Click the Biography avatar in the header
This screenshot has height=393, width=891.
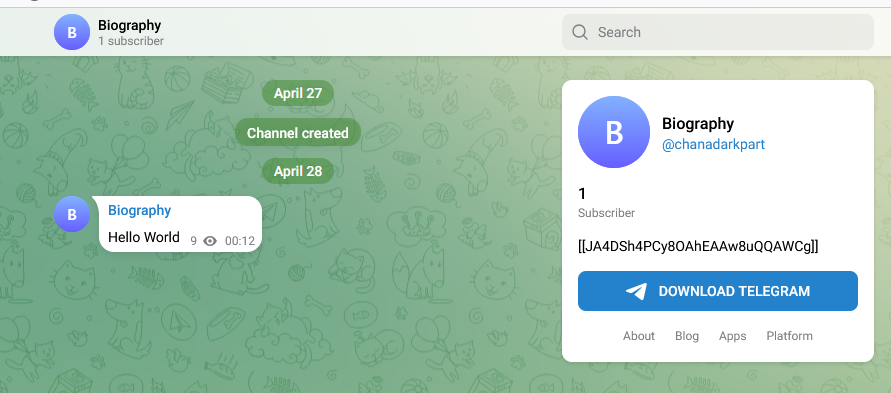(x=72, y=32)
